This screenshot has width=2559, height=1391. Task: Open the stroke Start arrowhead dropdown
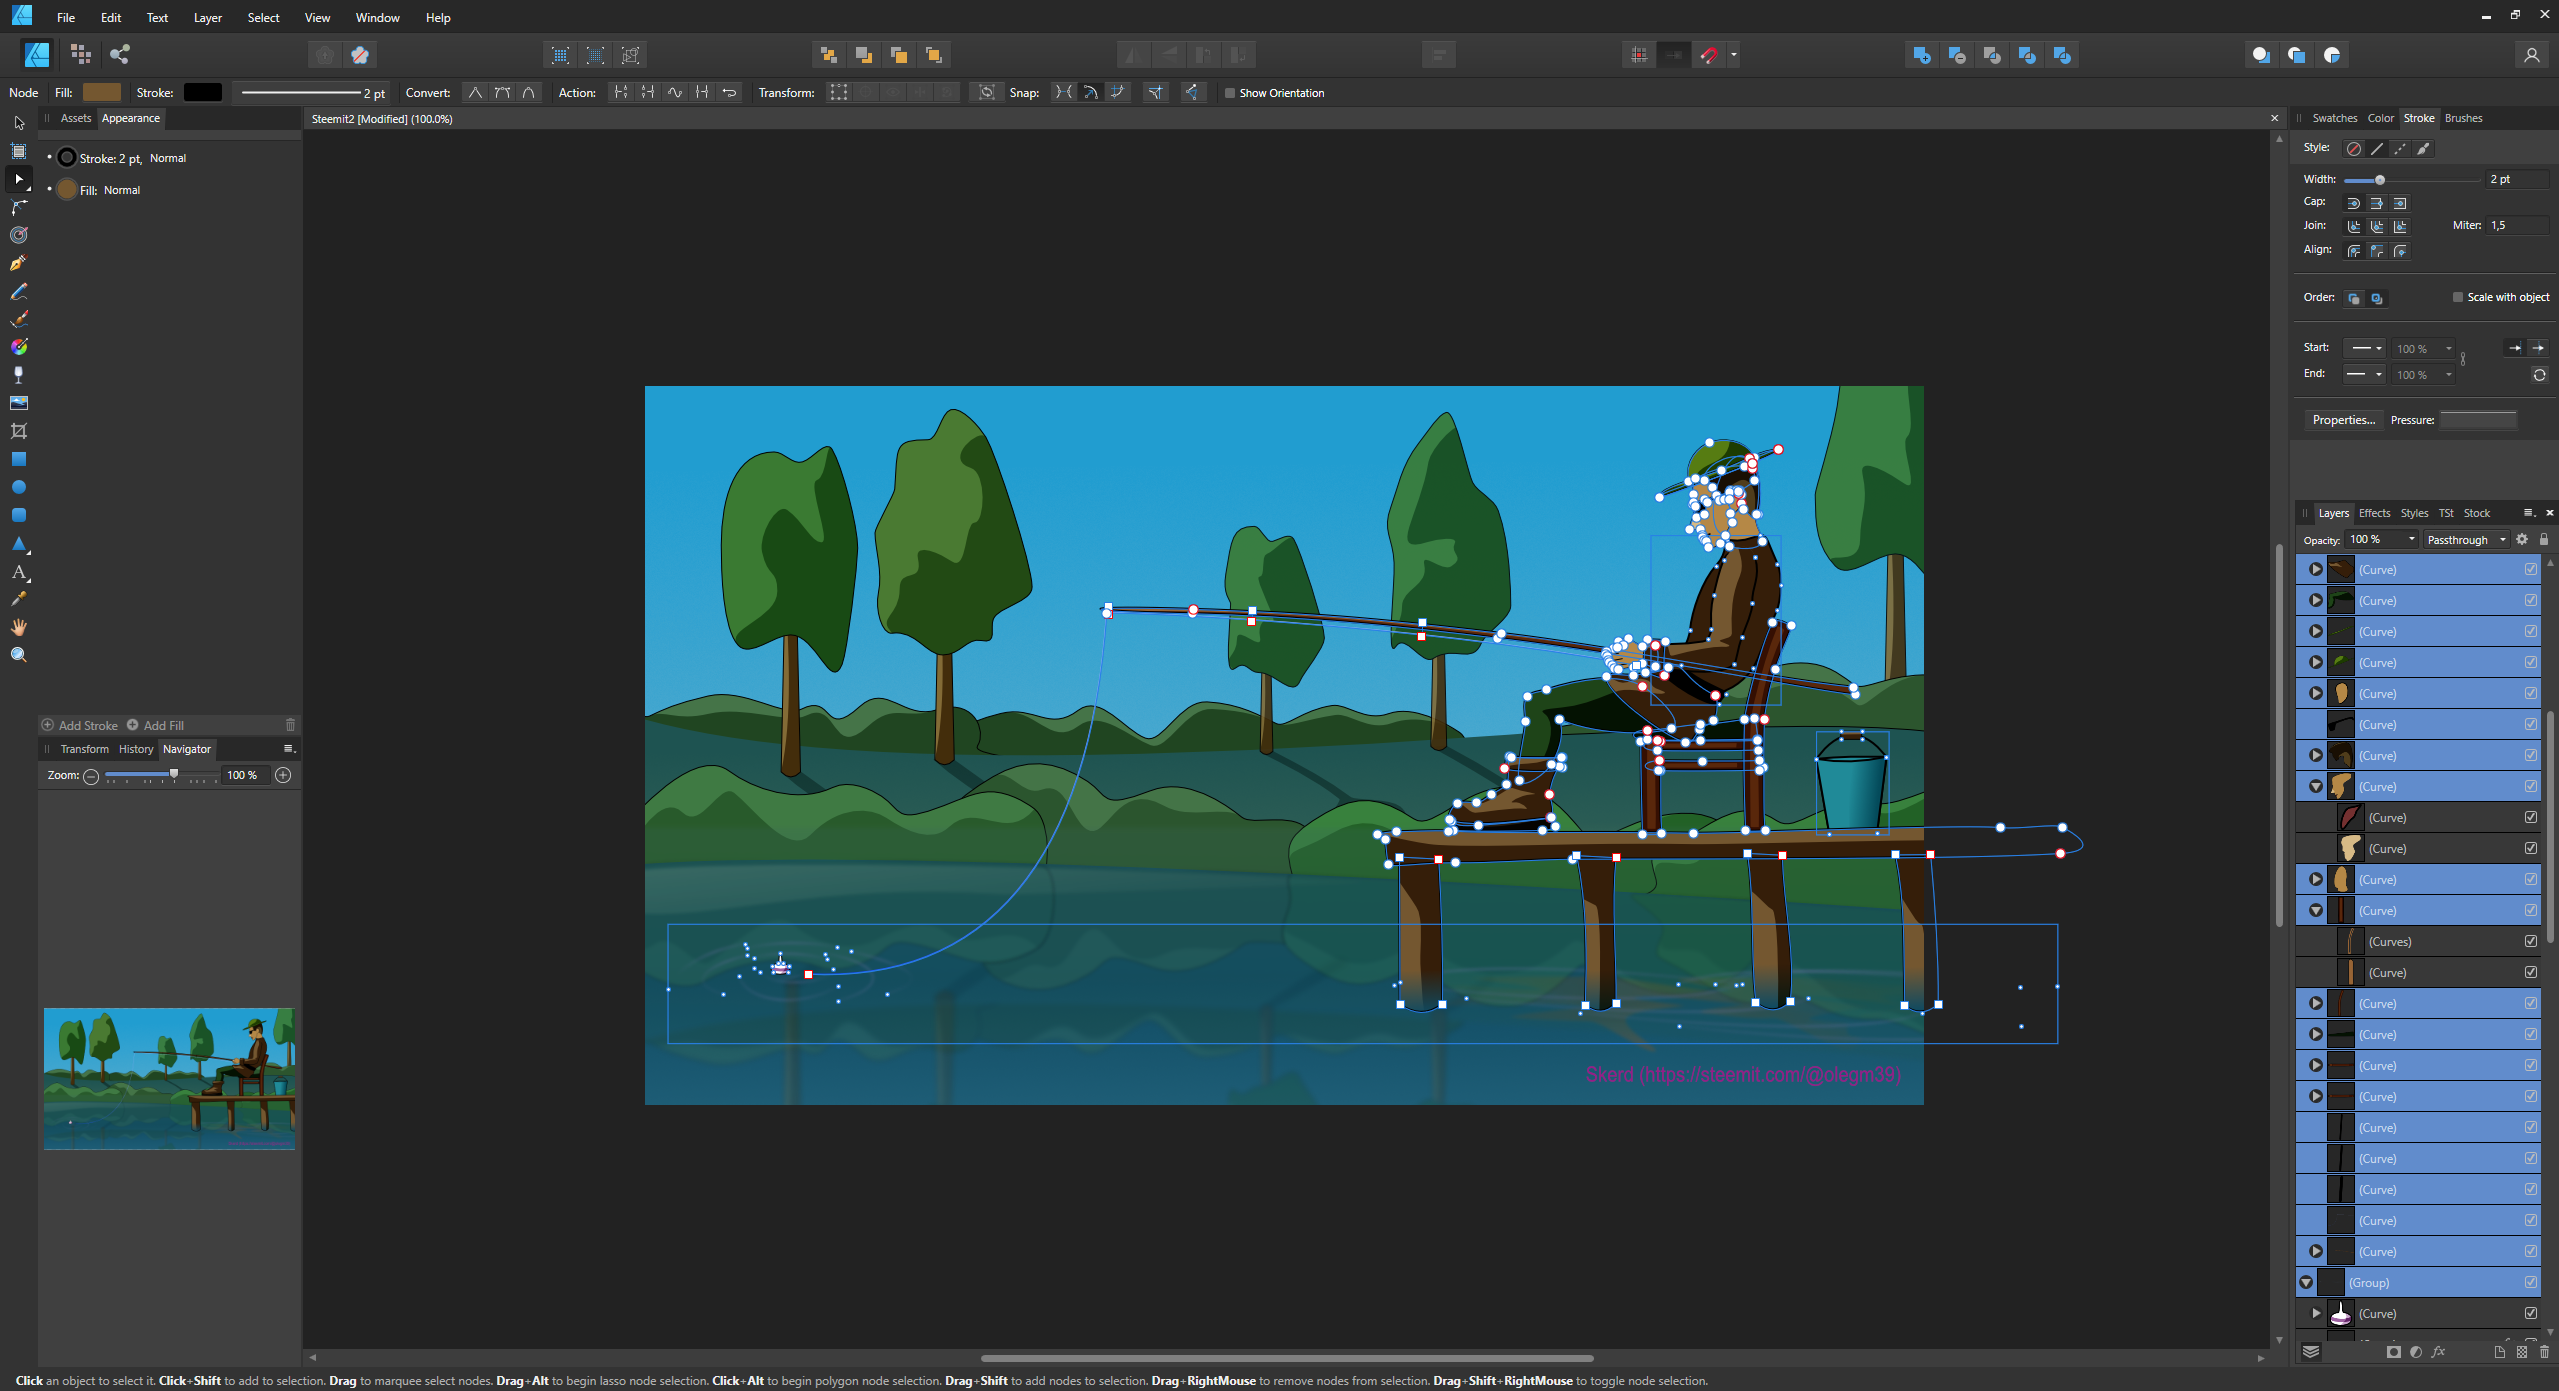coord(2365,348)
